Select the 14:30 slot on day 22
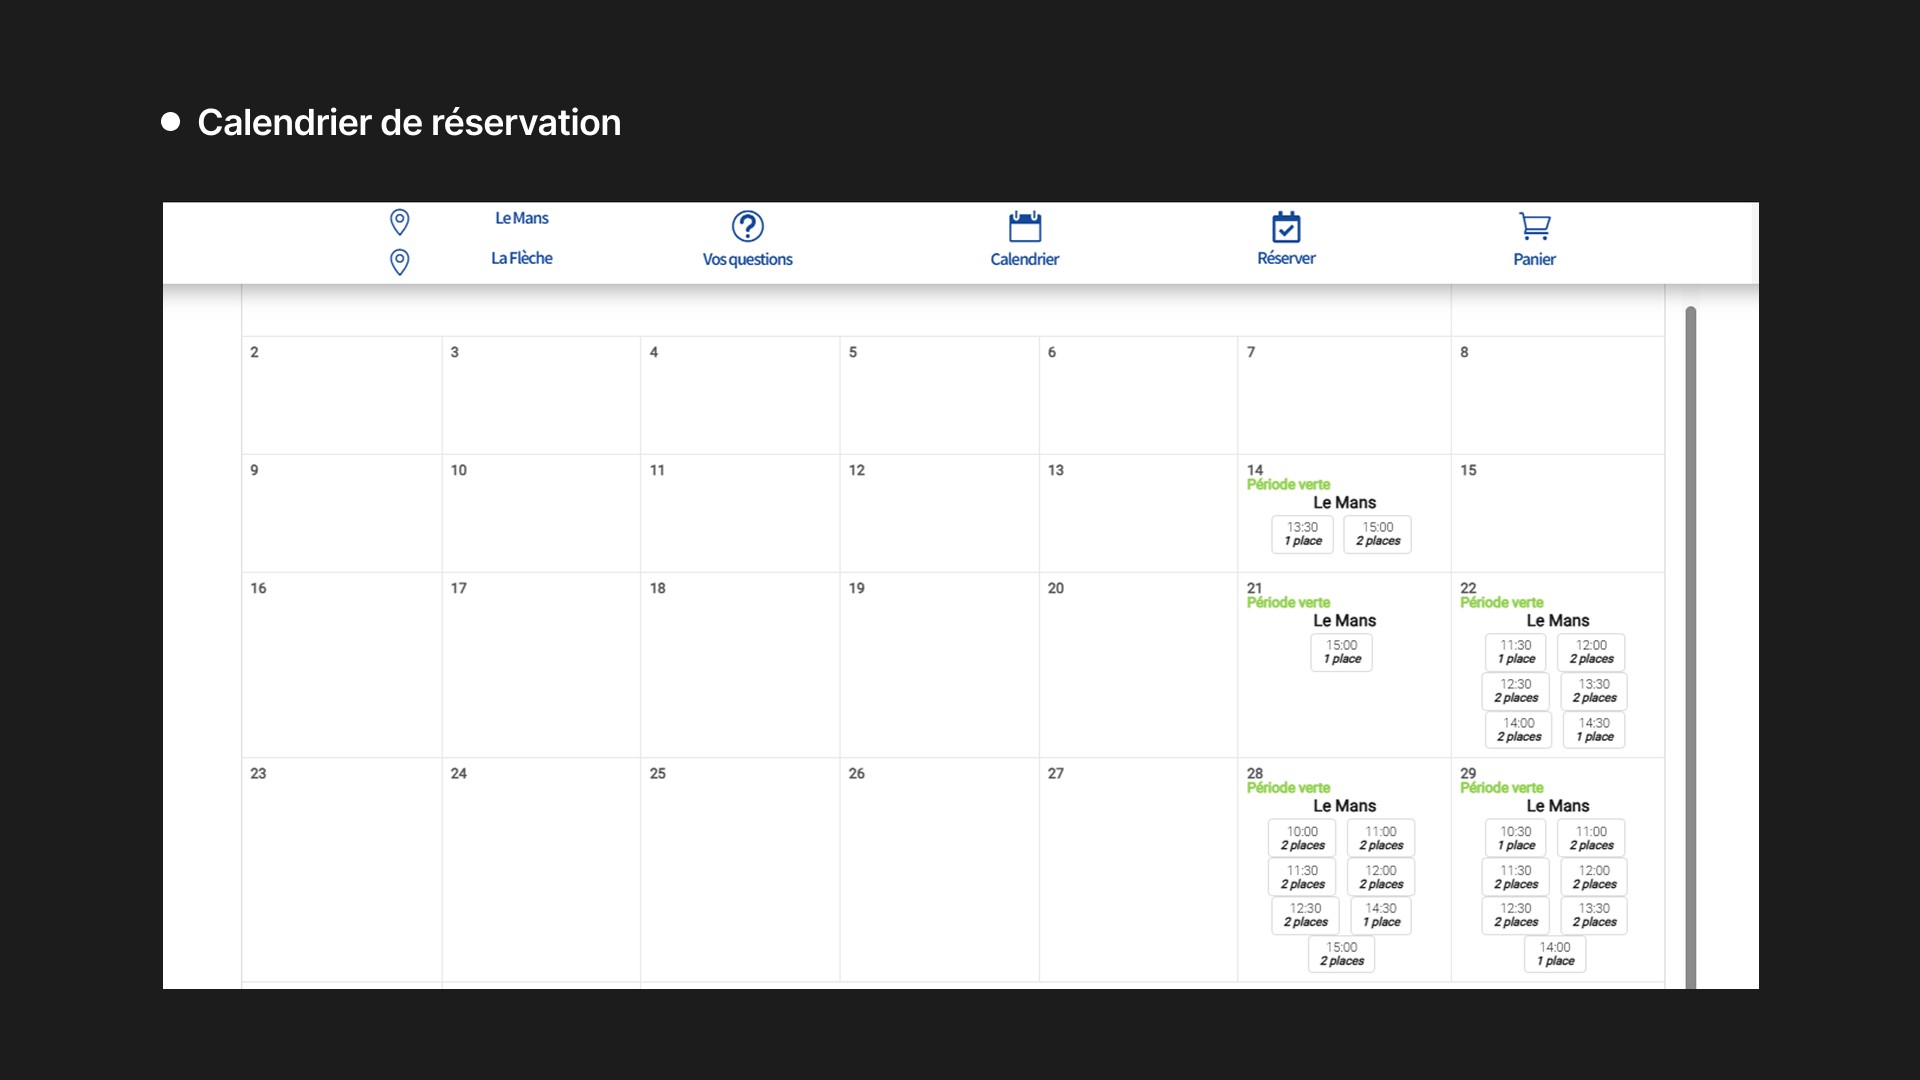Screen dimensions: 1920x1080 click(x=1594, y=730)
